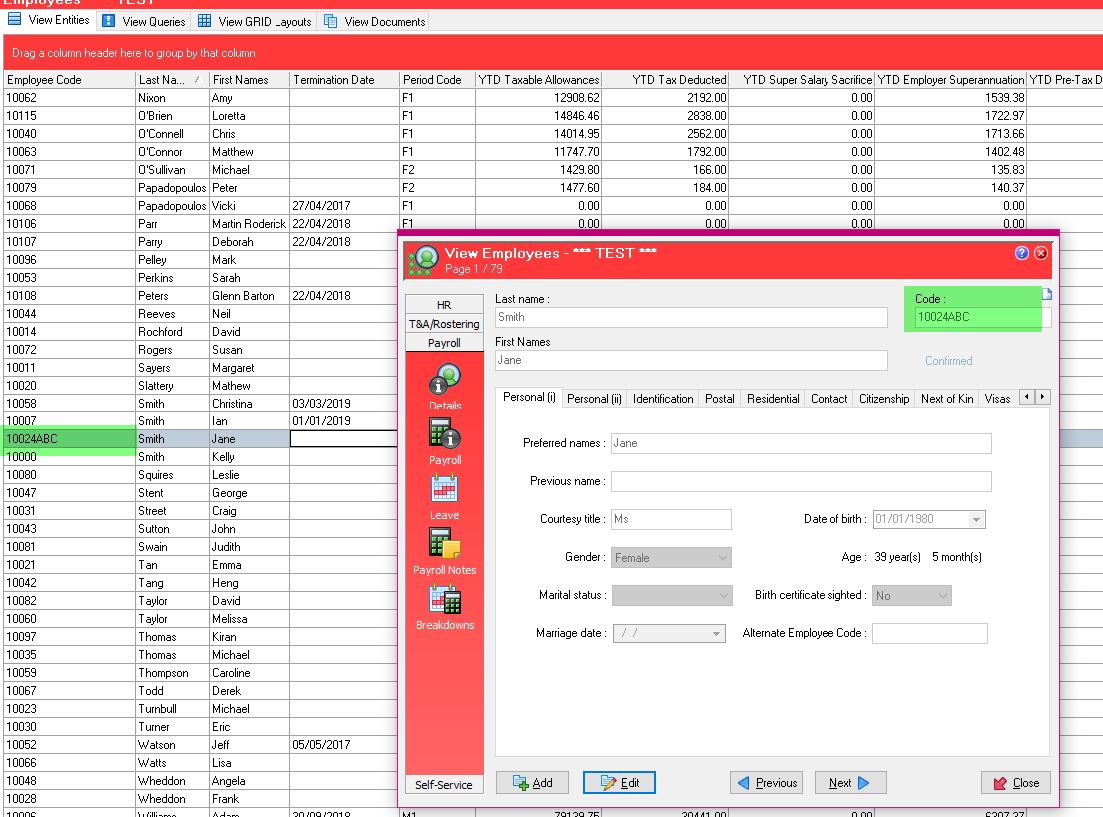Select the Identification tab

pyautogui.click(x=662, y=398)
